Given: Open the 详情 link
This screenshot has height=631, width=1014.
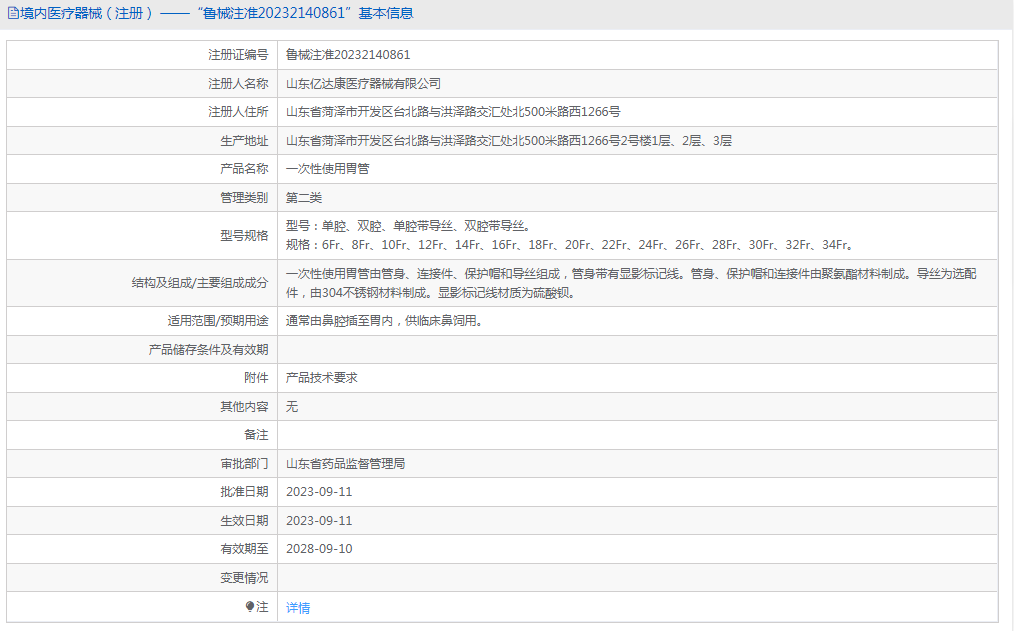Looking at the screenshot, I should [x=298, y=608].
